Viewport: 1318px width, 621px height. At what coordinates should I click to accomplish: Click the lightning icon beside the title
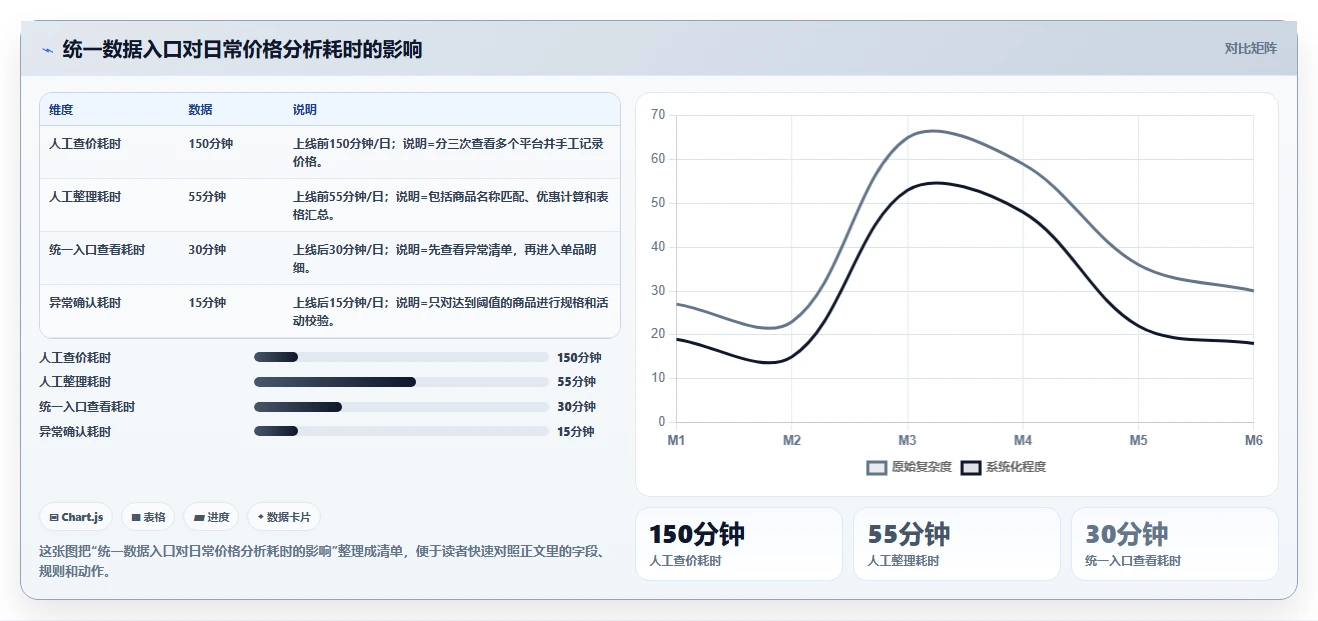click(47, 49)
